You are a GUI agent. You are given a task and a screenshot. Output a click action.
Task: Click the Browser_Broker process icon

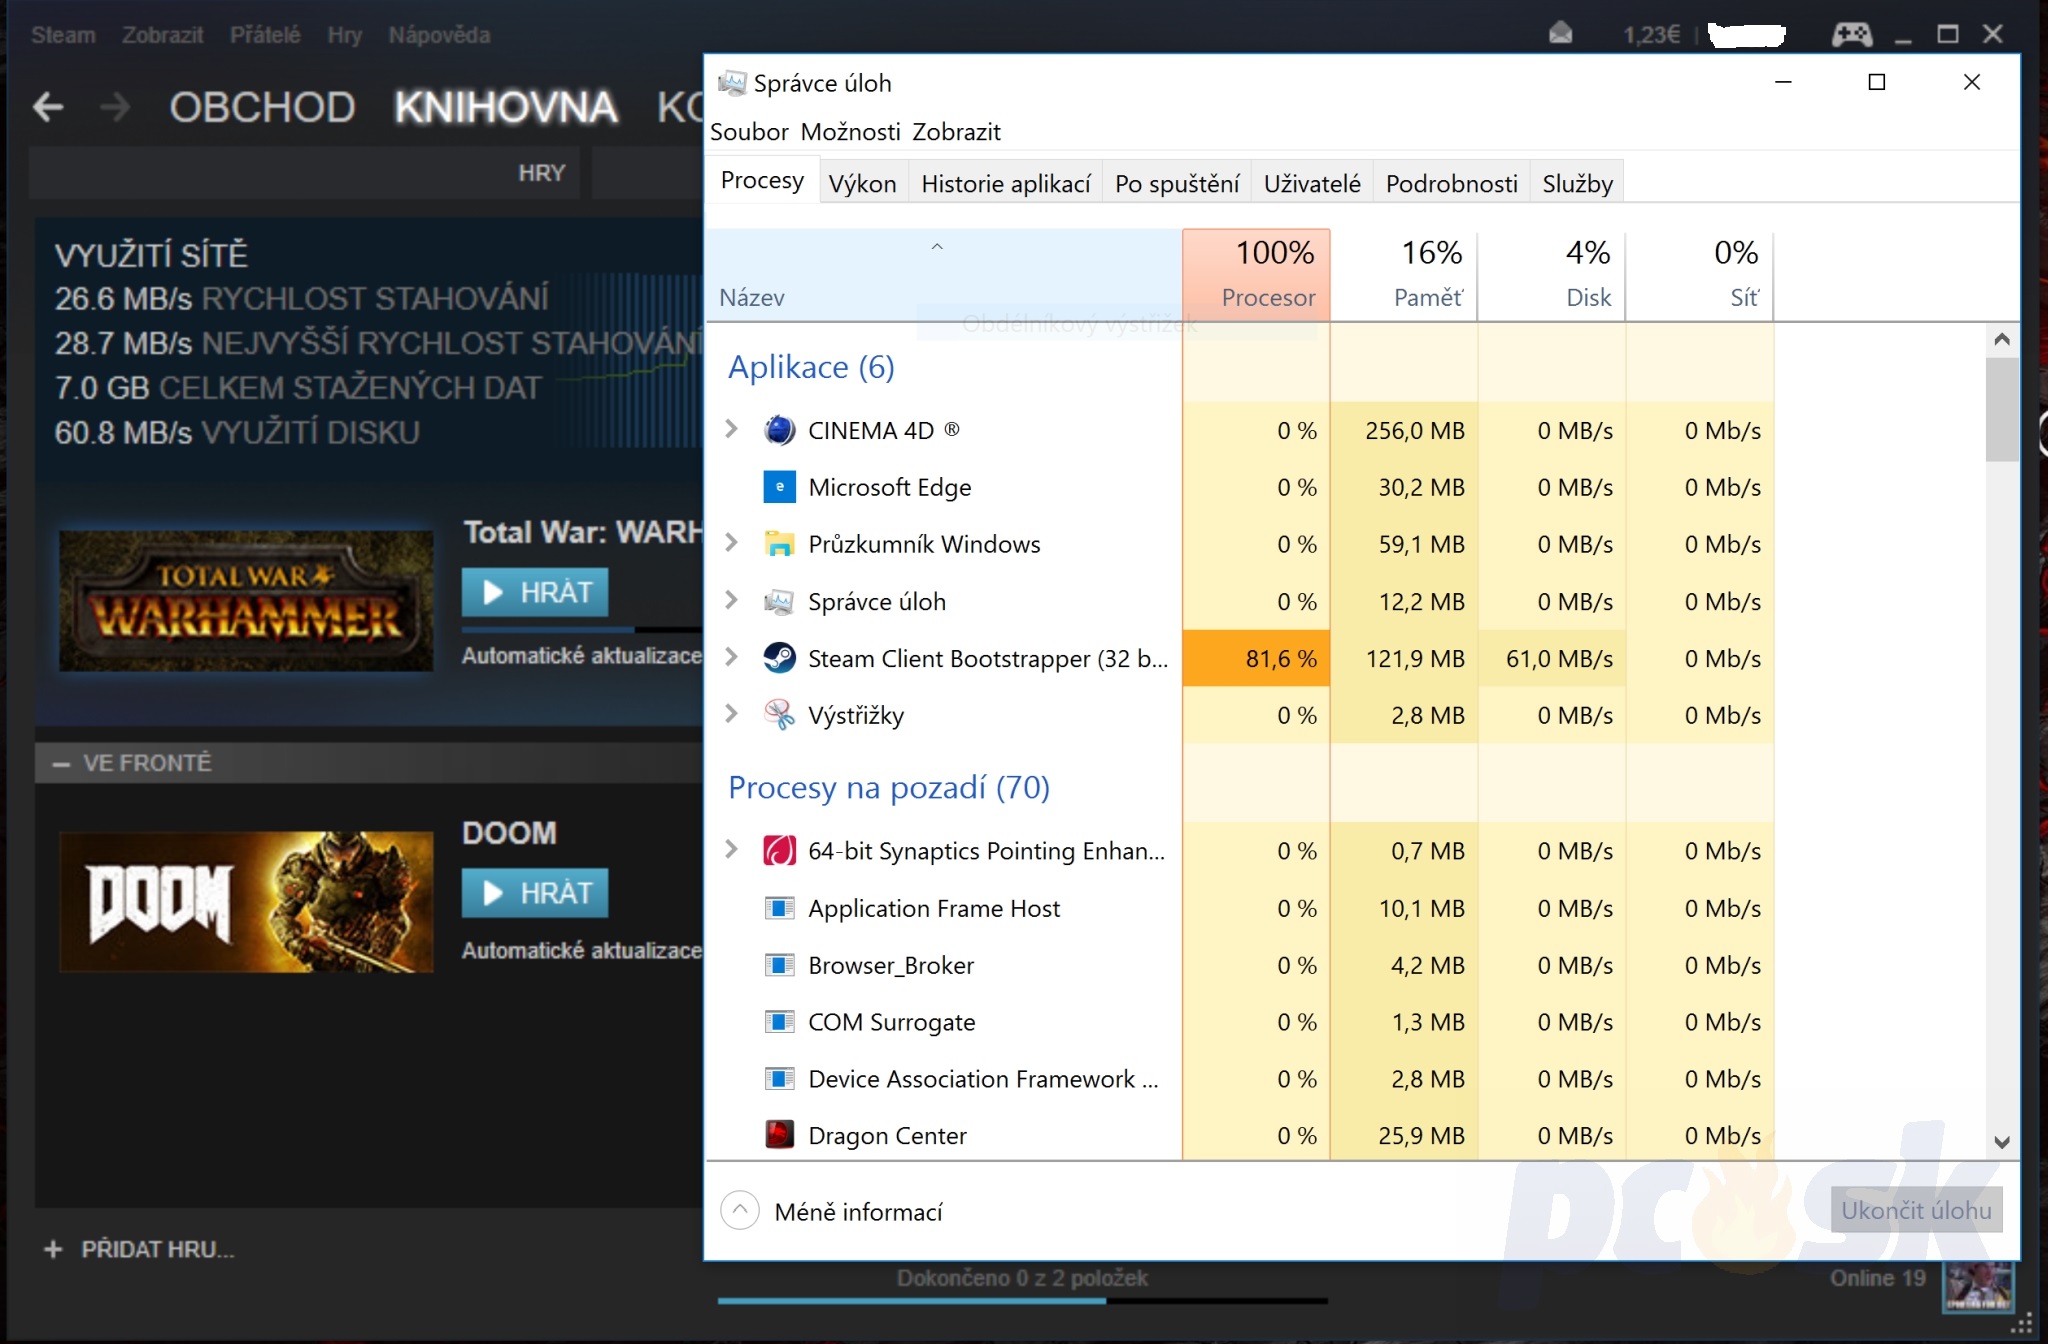[x=779, y=965]
